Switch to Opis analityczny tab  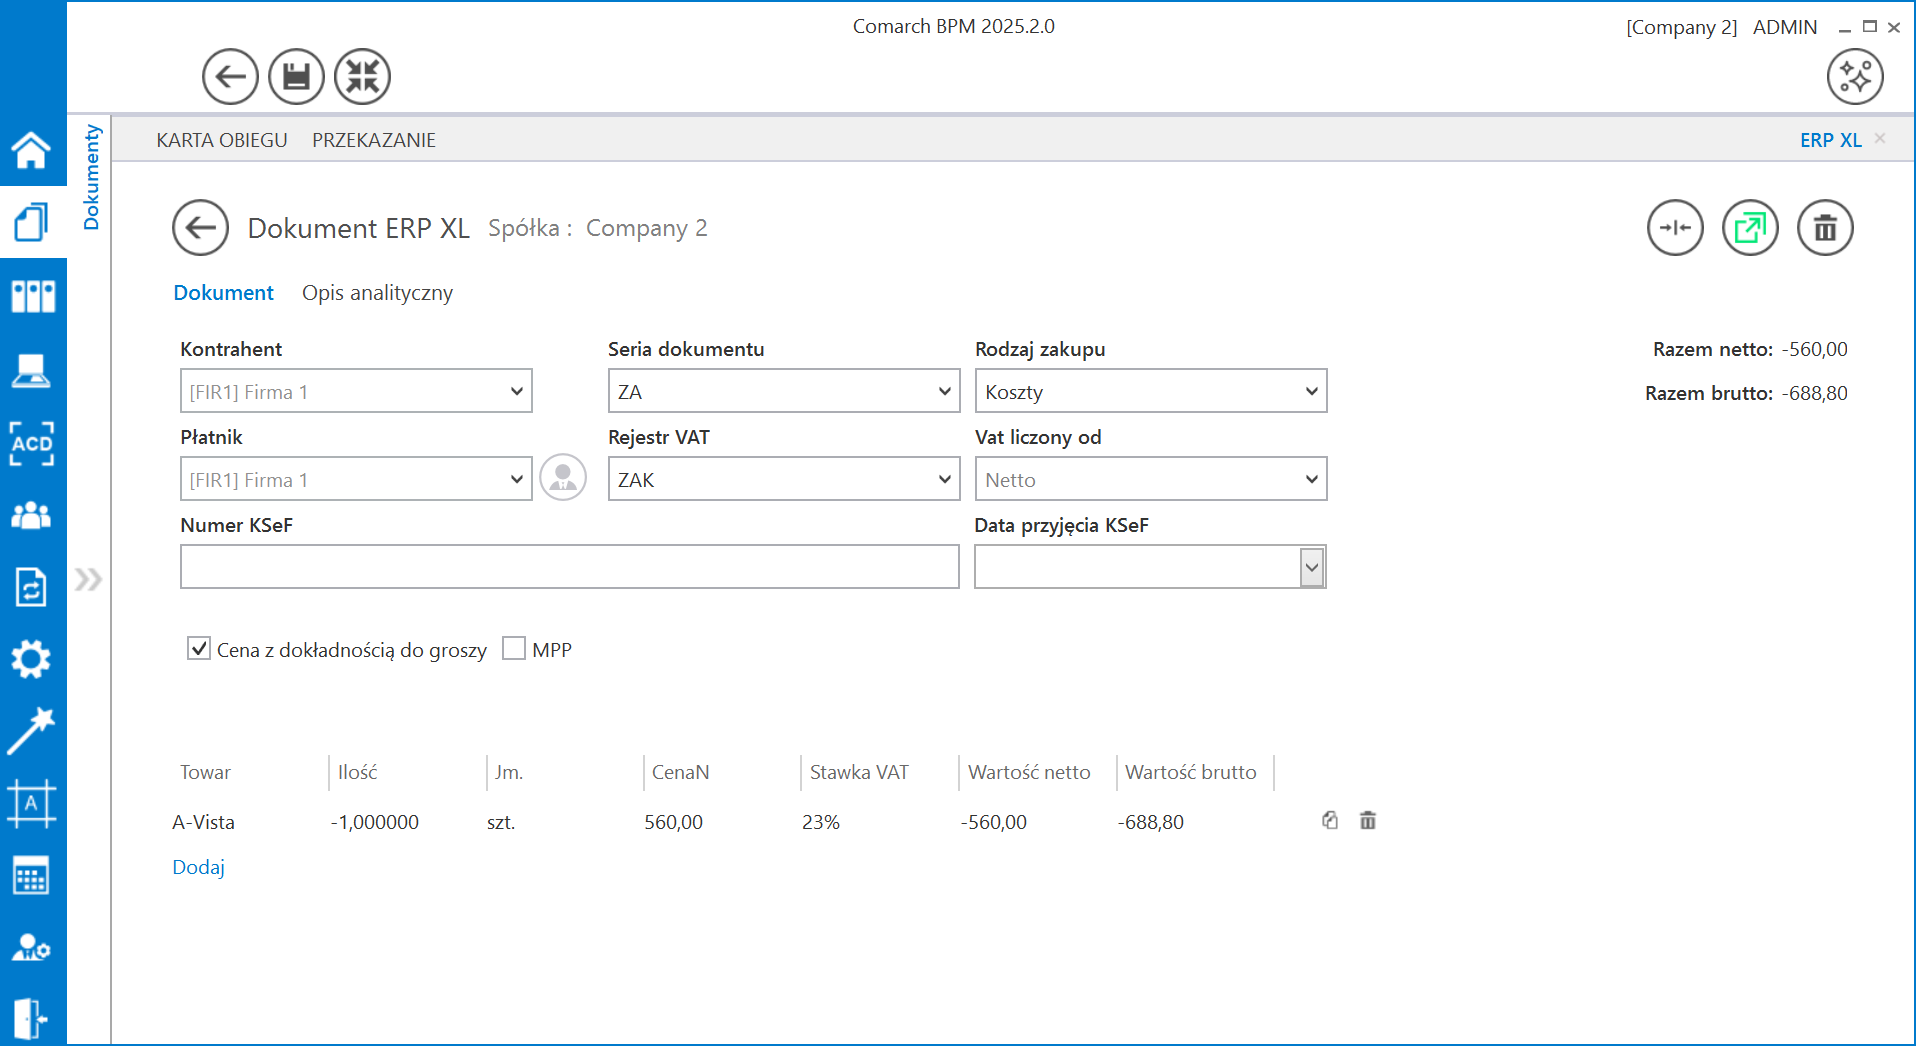tap(377, 293)
